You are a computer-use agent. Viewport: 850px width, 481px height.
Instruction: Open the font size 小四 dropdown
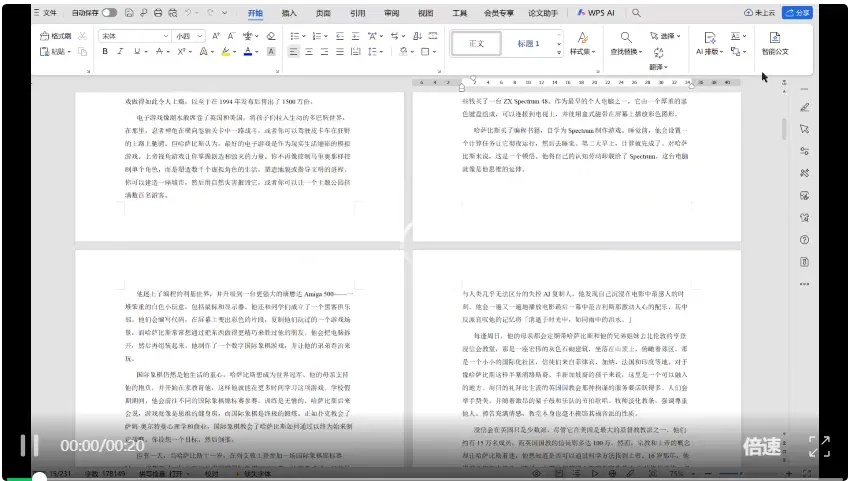(189, 36)
